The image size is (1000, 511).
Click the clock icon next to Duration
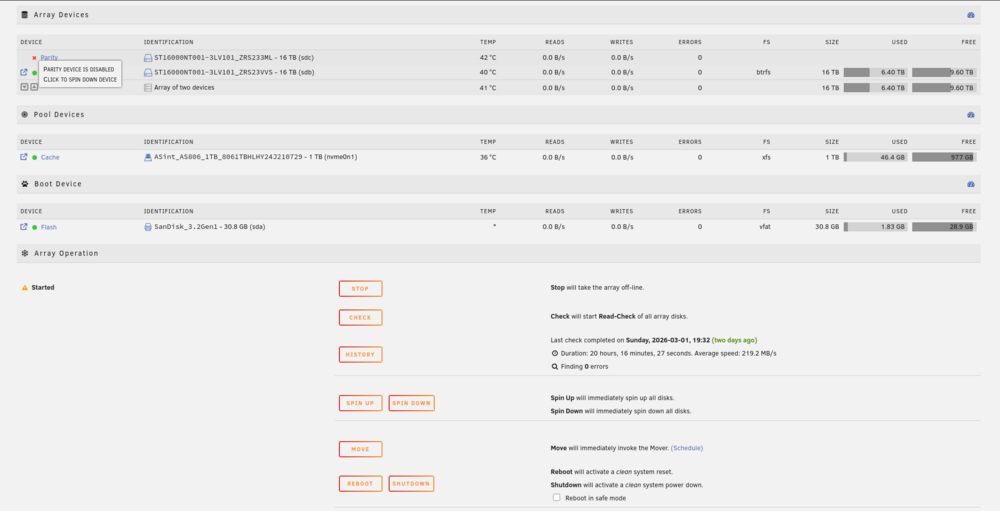pyautogui.click(x=555, y=353)
